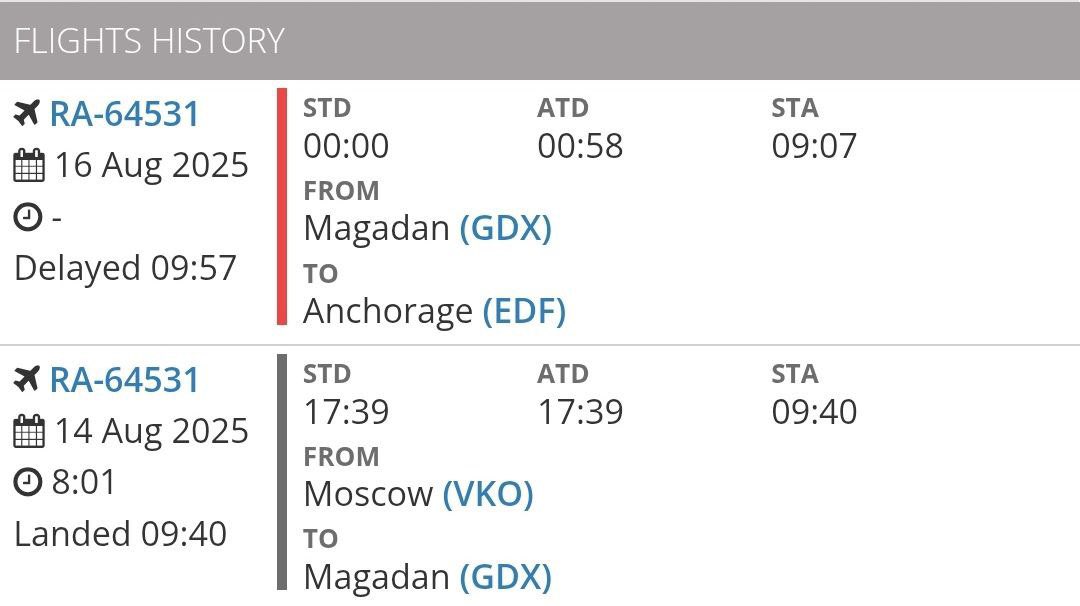1080x606 pixels.
Task: Click the 16 Aug 2025 date text
Action: click(151, 165)
